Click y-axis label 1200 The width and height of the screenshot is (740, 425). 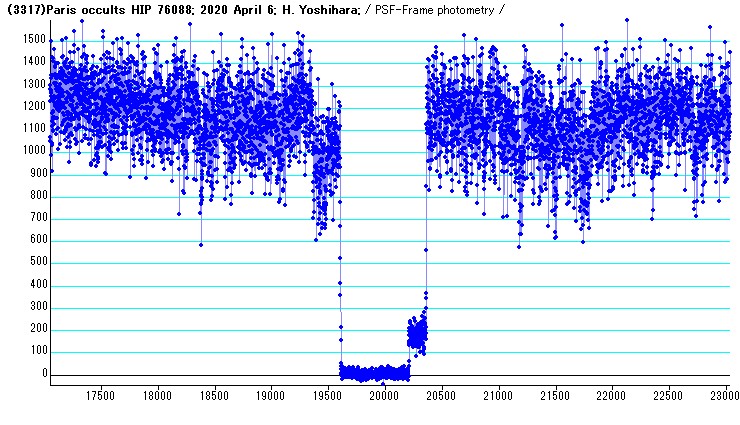point(34,106)
